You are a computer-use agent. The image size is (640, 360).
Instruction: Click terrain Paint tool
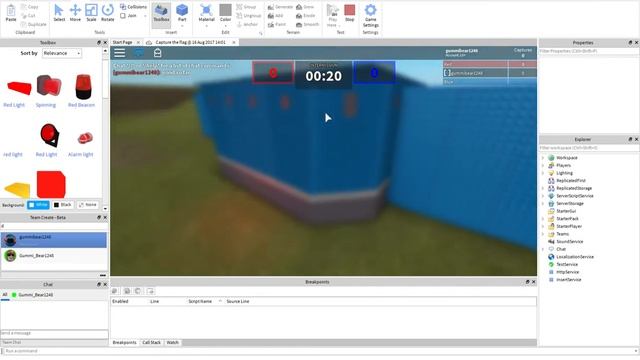tap(277, 24)
